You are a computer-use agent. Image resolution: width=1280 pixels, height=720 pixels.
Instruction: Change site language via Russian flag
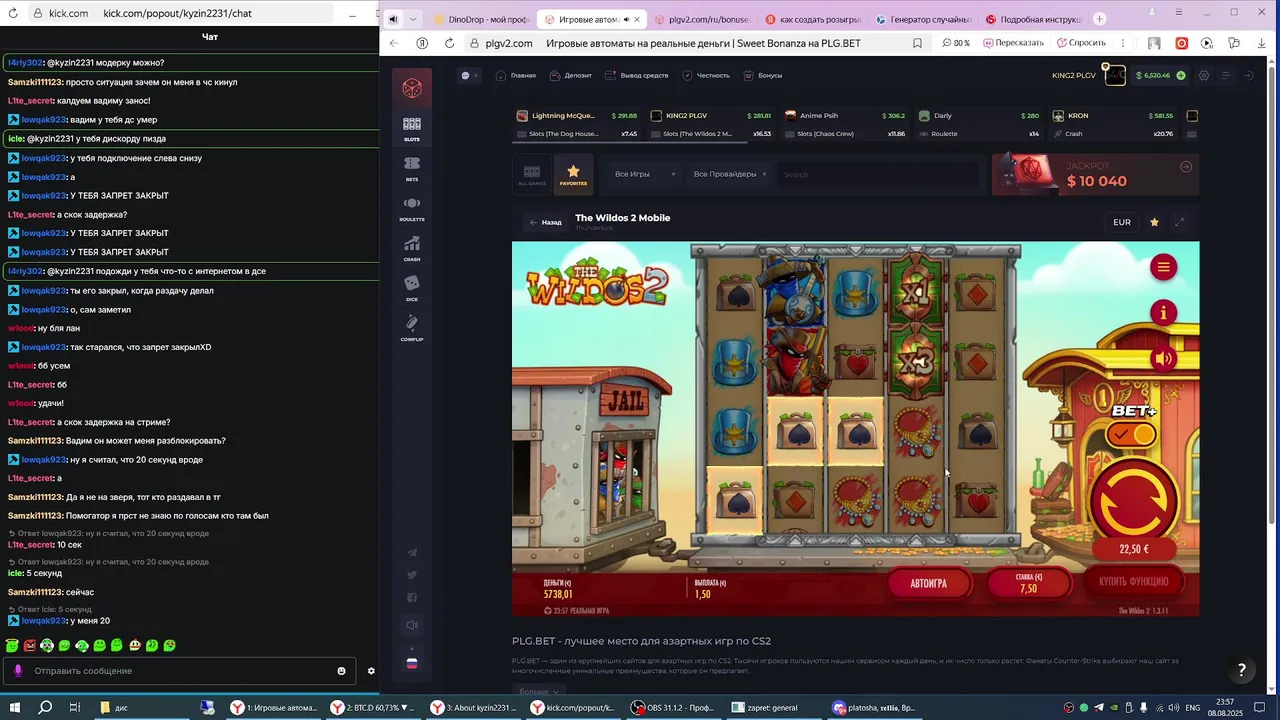(412, 662)
